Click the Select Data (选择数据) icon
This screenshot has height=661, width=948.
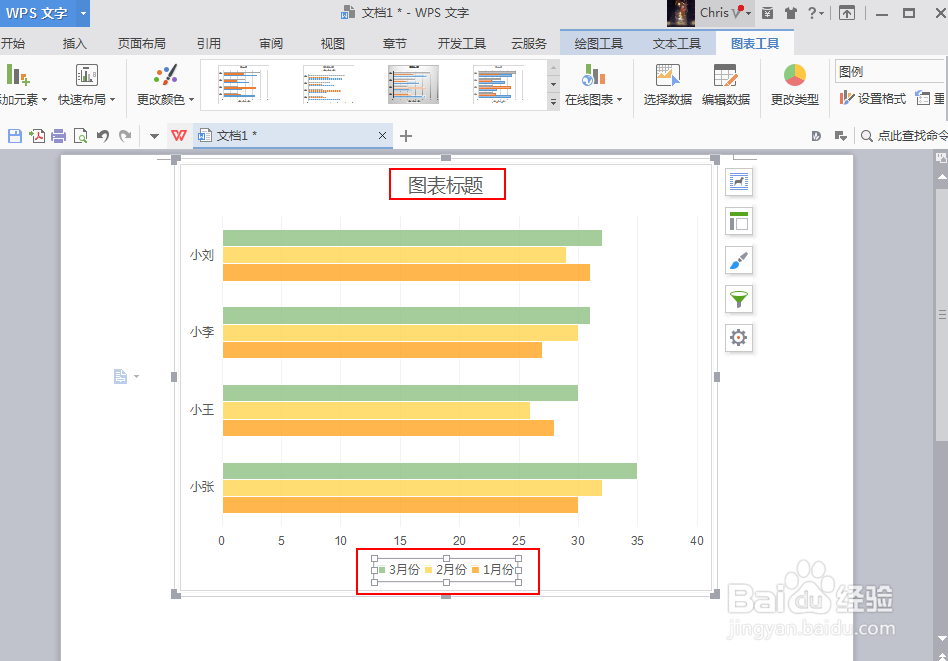[667, 85]
